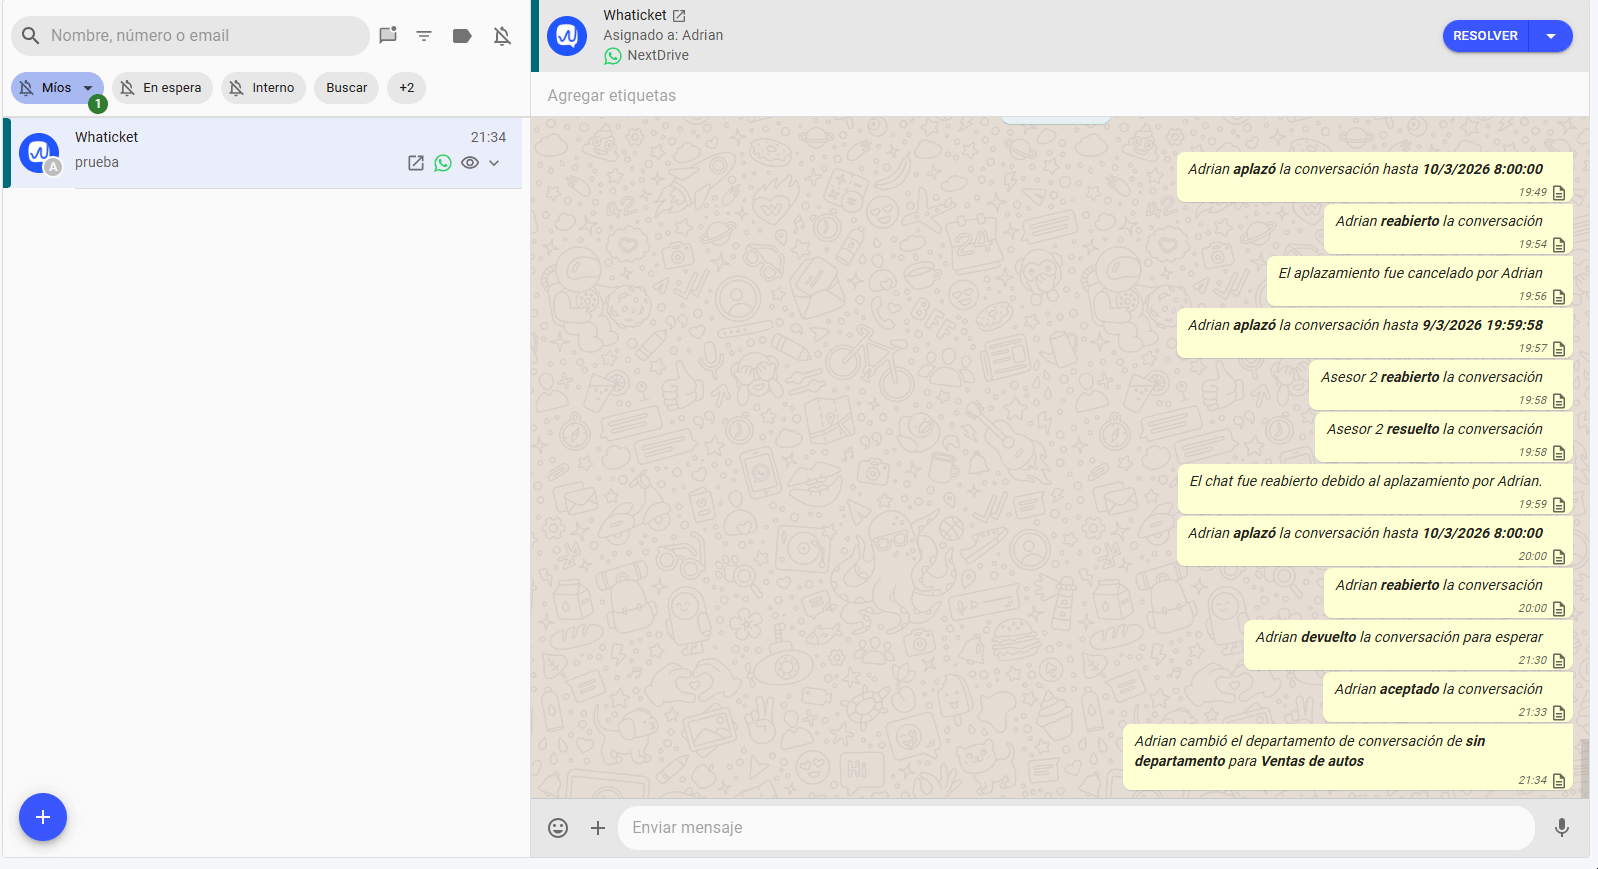This screenshot has width=1598, height=869.
Task: Open the filter list icon
Action: click(424, 36)
